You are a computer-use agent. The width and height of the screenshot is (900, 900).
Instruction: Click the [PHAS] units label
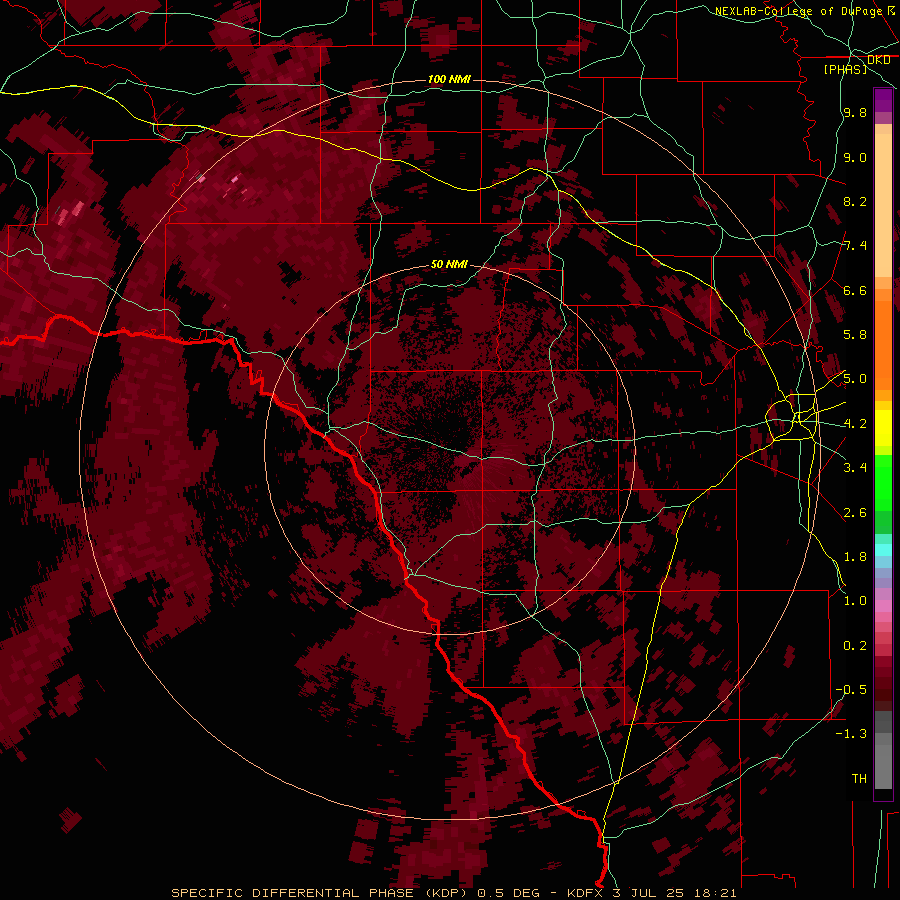click(x=845, y=69)
